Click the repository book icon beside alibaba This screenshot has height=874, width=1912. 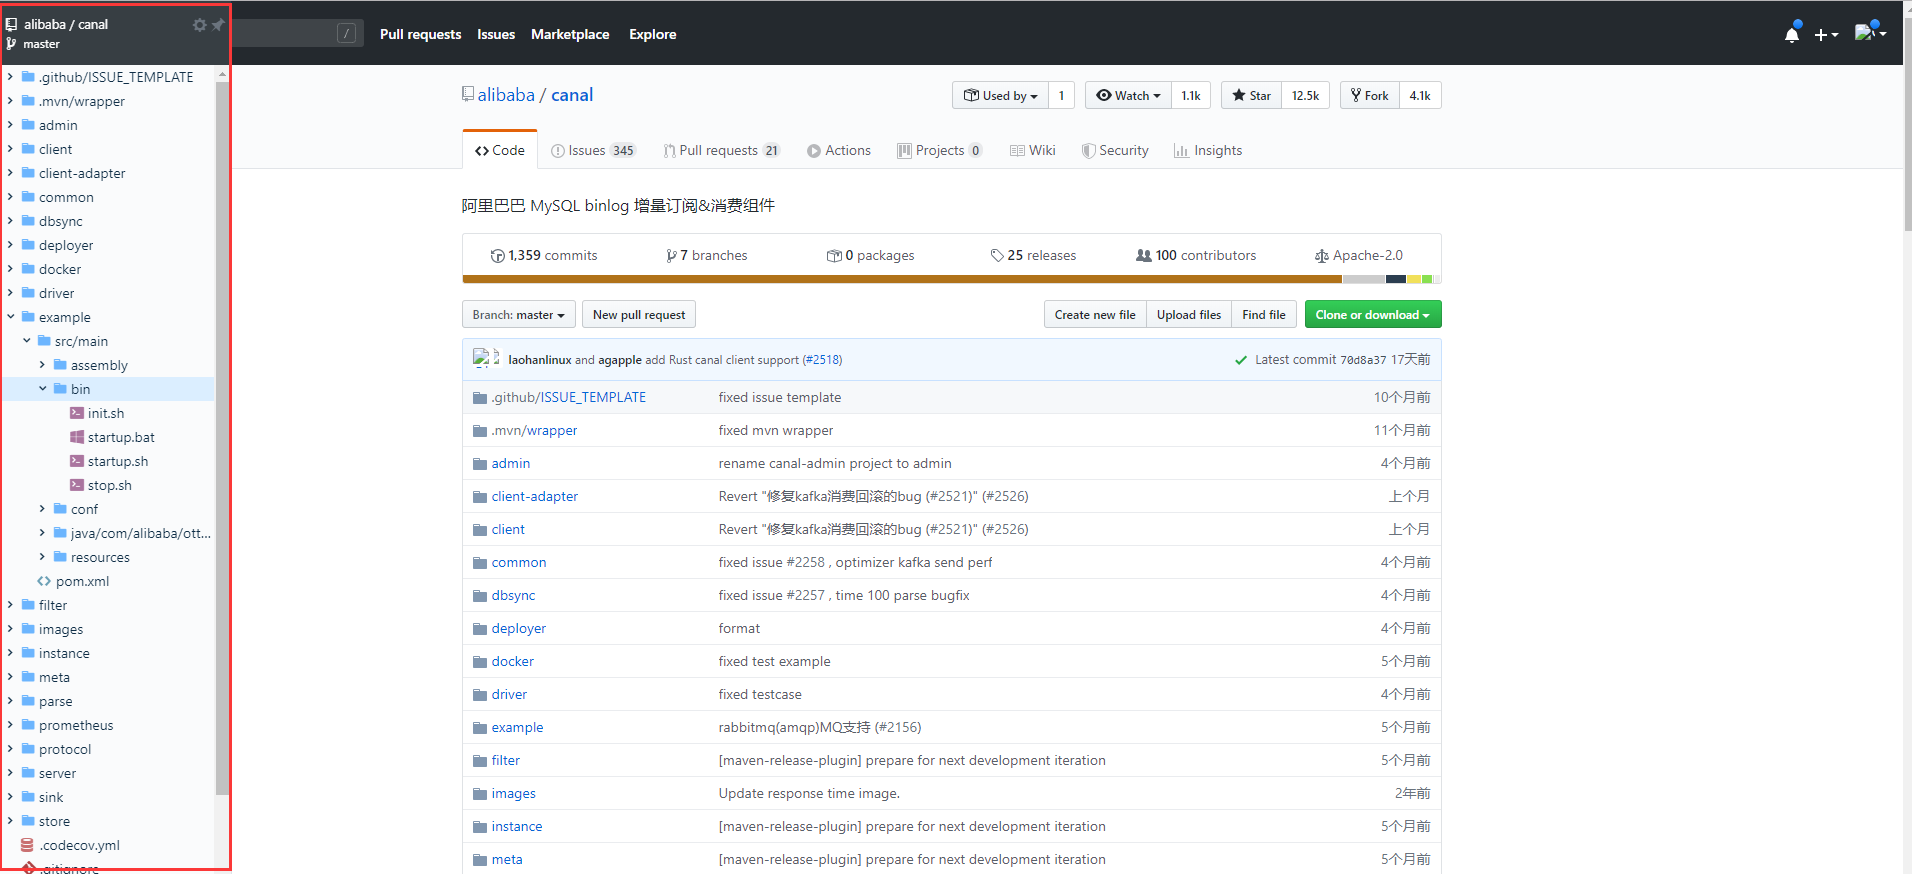tap(467, 94)
